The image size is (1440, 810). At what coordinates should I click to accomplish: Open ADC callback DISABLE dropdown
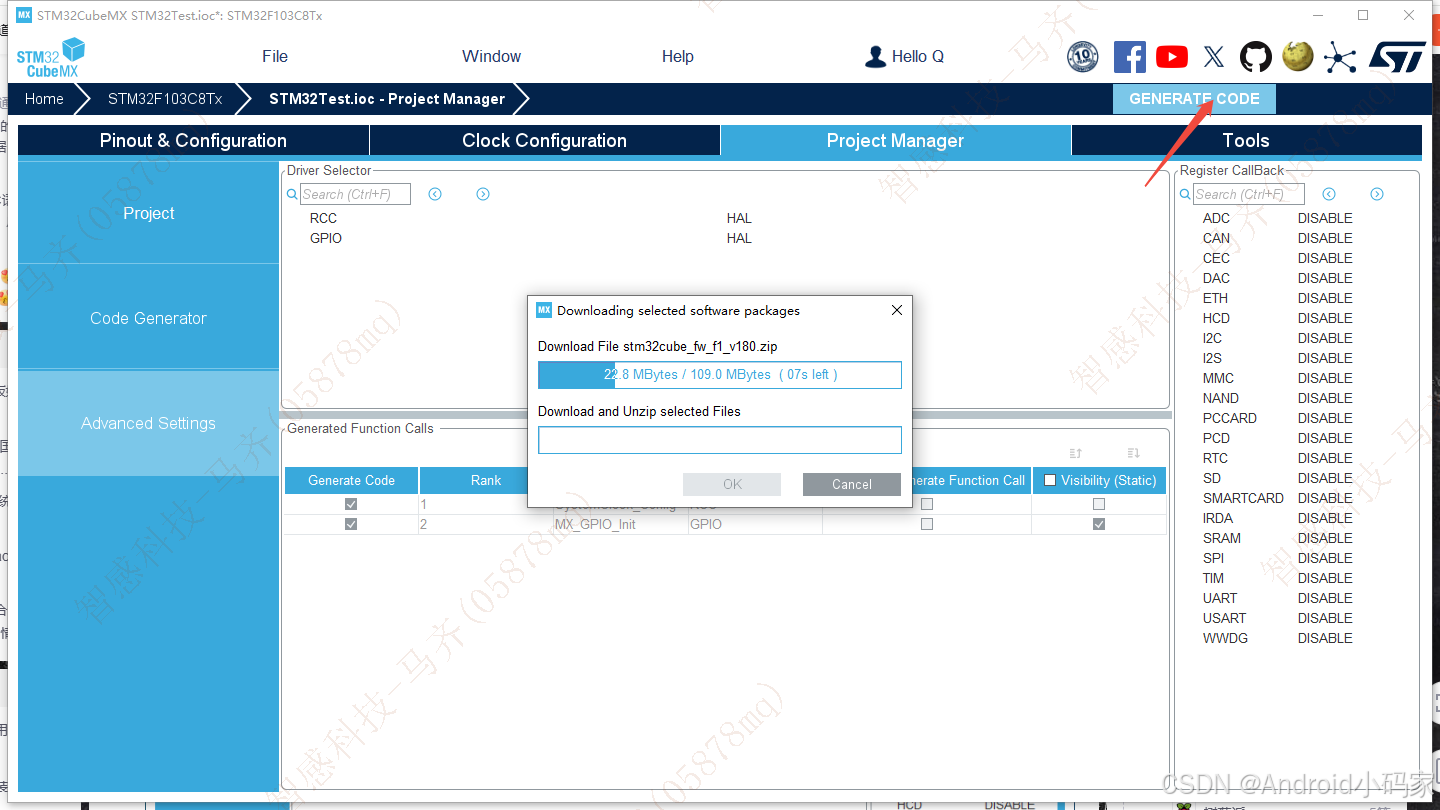1325,218
